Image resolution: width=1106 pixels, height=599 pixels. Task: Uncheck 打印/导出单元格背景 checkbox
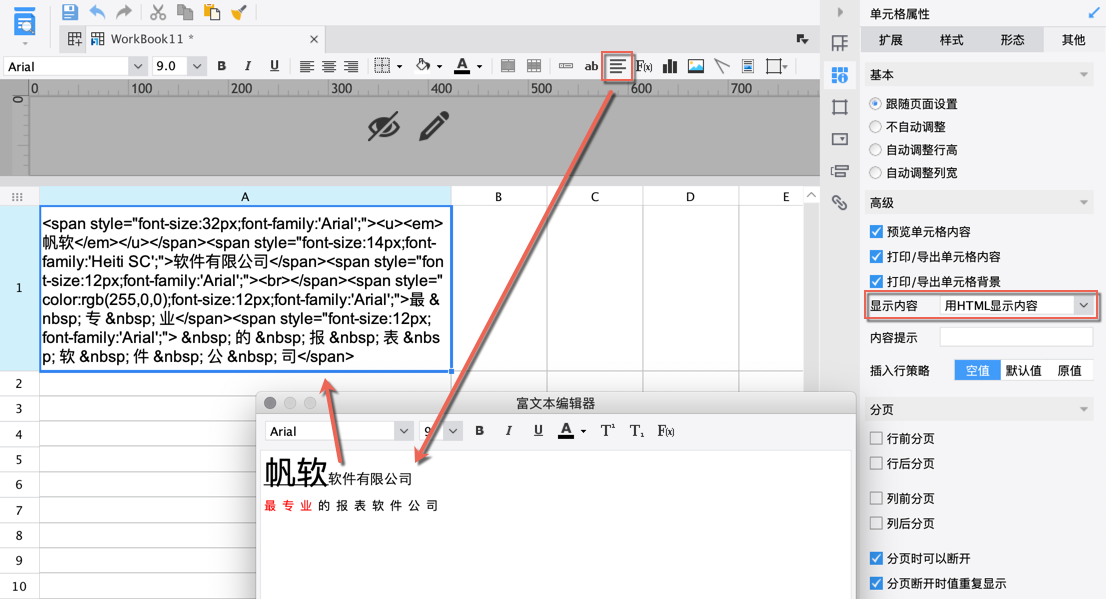pos(876,282)
